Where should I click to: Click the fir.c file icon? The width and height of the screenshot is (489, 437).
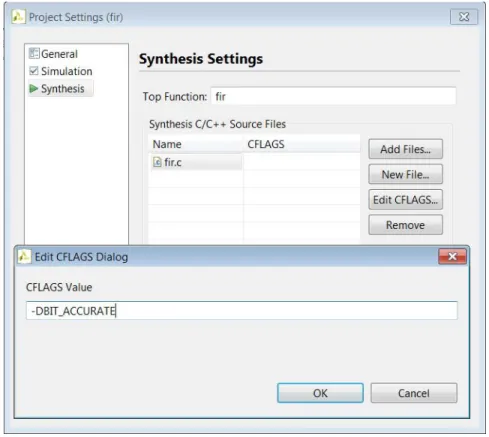click(x=157, y=162)
